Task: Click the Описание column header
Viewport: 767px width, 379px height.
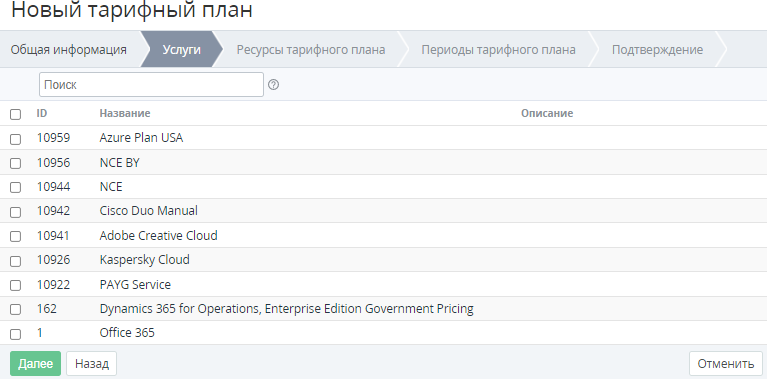Action: pos(547,113)
